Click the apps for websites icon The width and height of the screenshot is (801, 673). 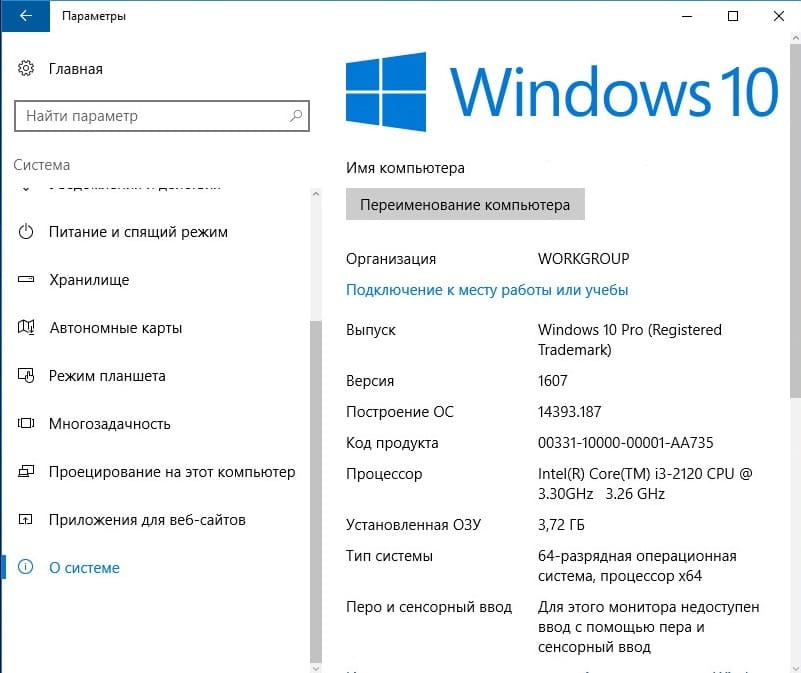[x=26, y=520]
